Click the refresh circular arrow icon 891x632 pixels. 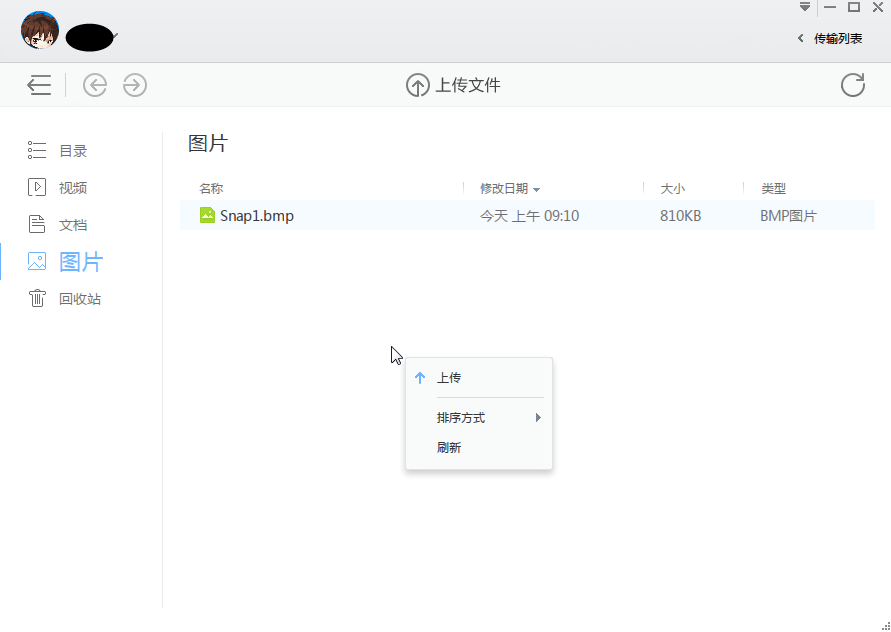coord(853,85)
